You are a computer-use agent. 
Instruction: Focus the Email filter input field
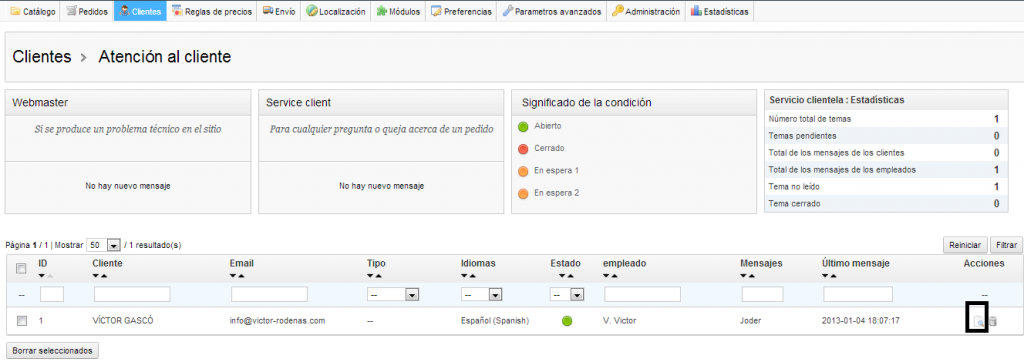[x=270, y=295]
